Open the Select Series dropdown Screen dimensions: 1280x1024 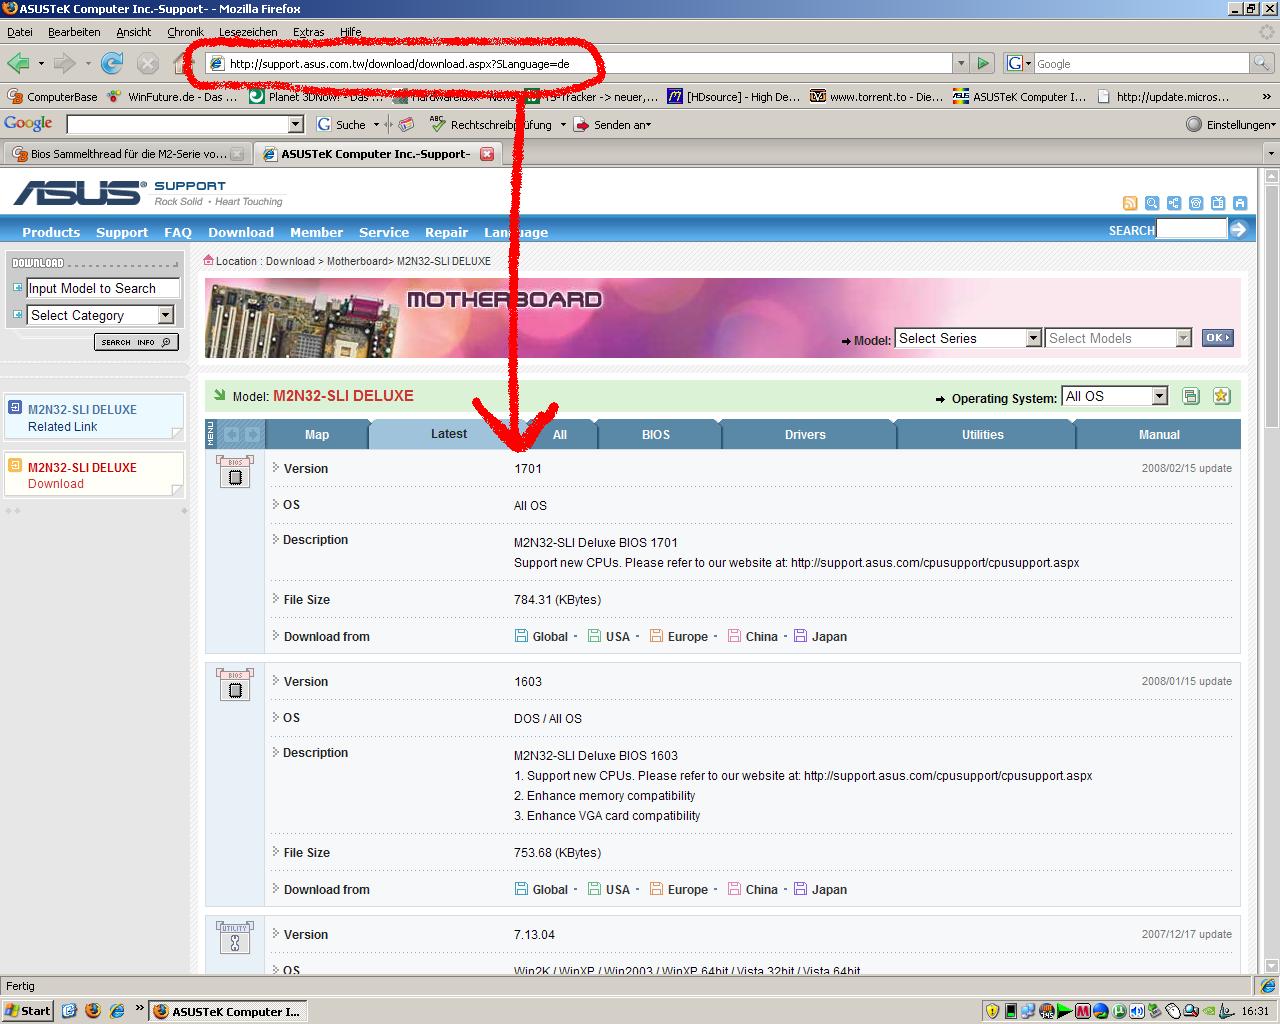pos(968,338)
